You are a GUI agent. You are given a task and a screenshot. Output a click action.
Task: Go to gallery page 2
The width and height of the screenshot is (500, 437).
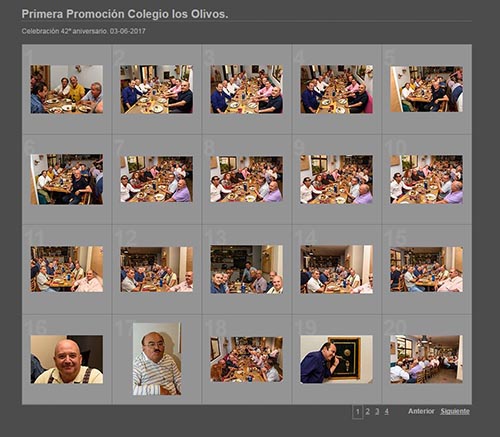point(367,412)
